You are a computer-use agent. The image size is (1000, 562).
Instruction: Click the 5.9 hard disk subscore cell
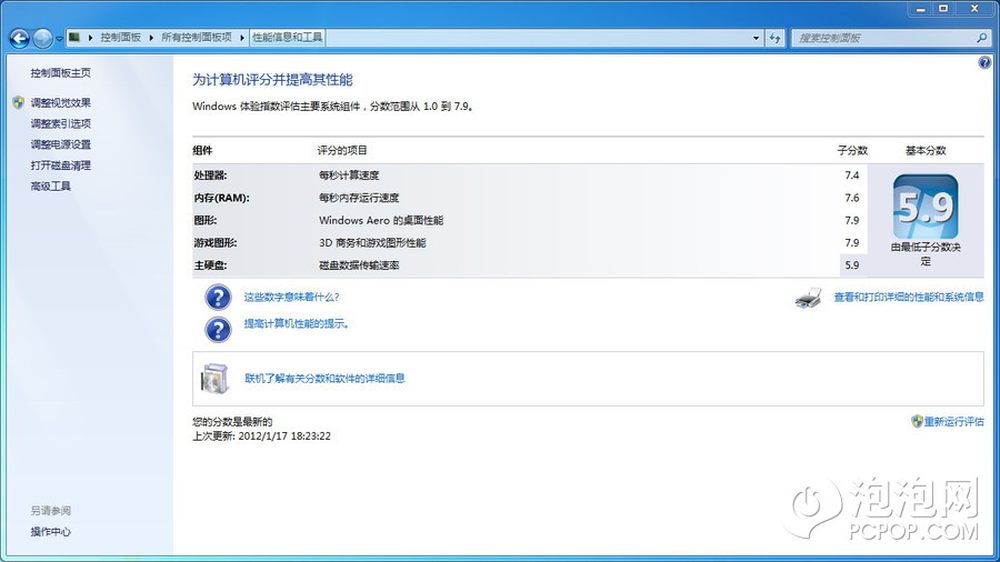pyautogui.click(x=852, y=265)
